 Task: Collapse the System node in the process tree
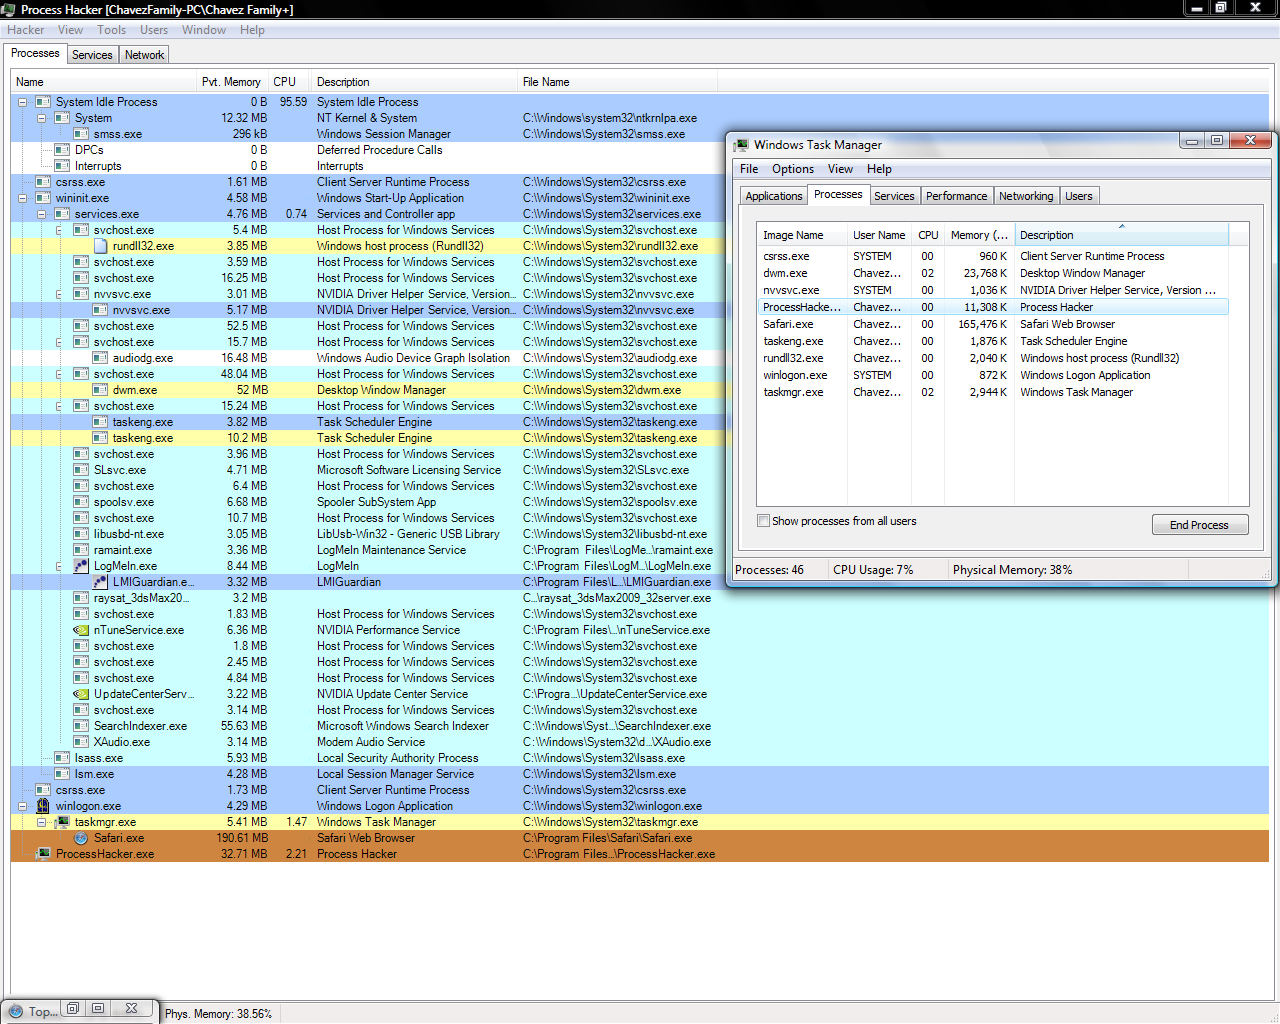pyautogui.click(x=42, y=118)
